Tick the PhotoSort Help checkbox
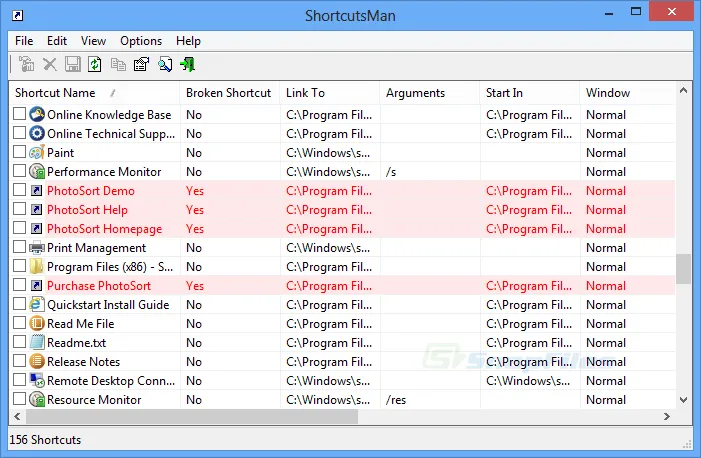The height and width of the screenshot is (458, 701). point(19,208)
